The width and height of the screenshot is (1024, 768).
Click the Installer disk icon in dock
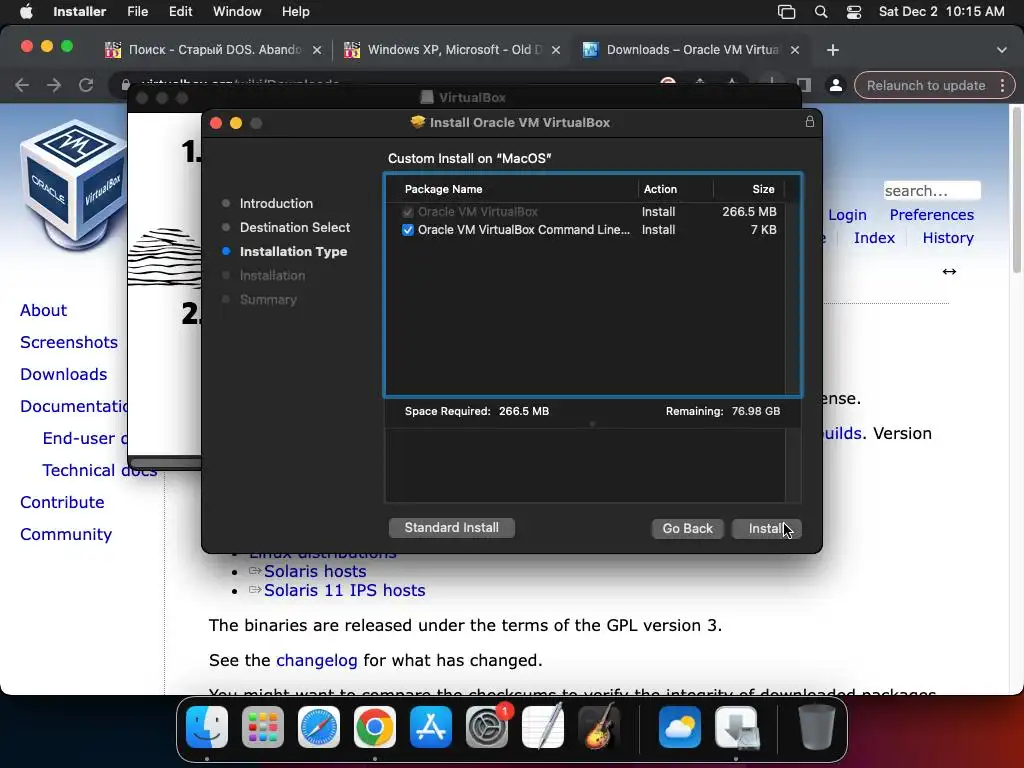pos(736,727)
